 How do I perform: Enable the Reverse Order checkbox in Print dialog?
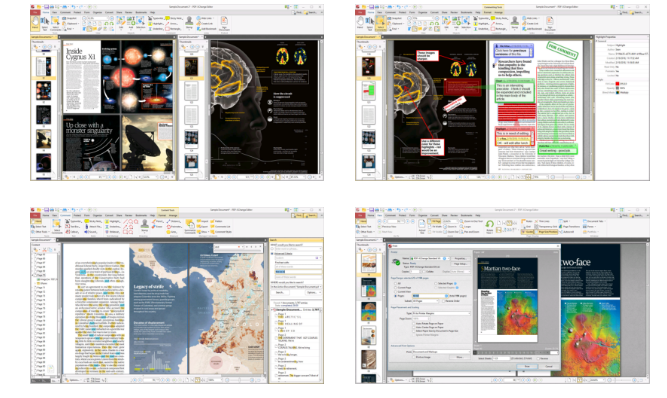pos(443,301)
